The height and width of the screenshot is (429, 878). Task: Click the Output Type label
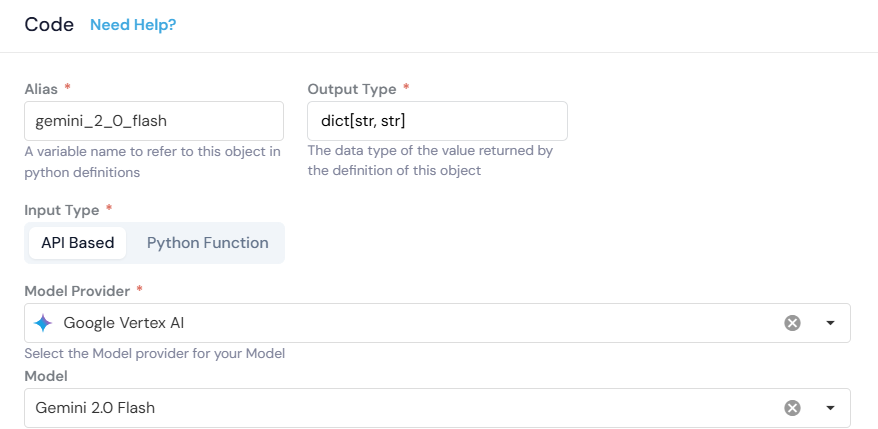[x=351, y=89]
